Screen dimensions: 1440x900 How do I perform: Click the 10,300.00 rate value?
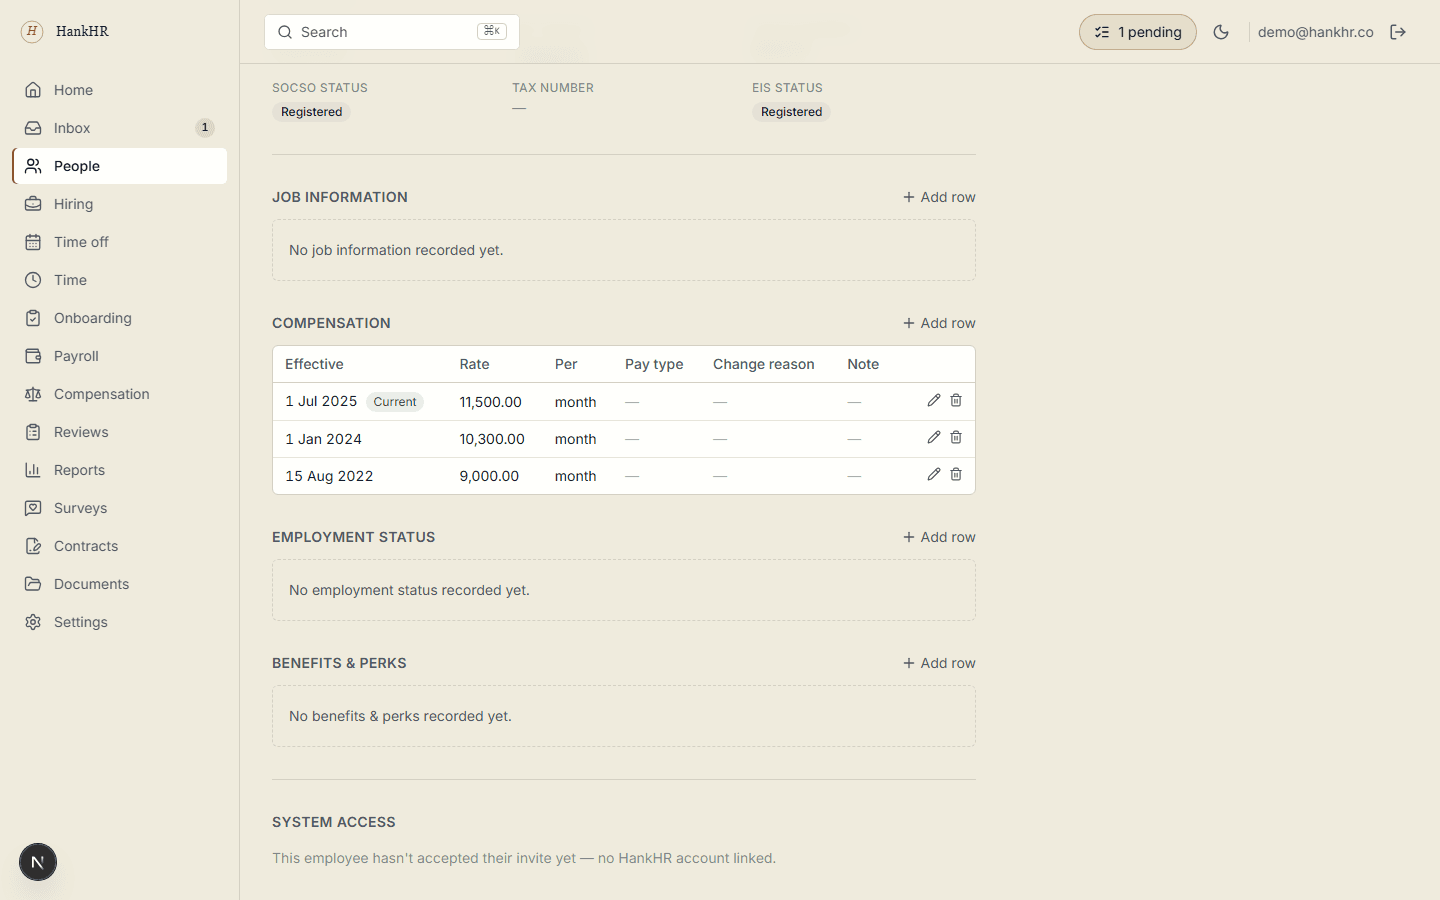tap(492, 439)
